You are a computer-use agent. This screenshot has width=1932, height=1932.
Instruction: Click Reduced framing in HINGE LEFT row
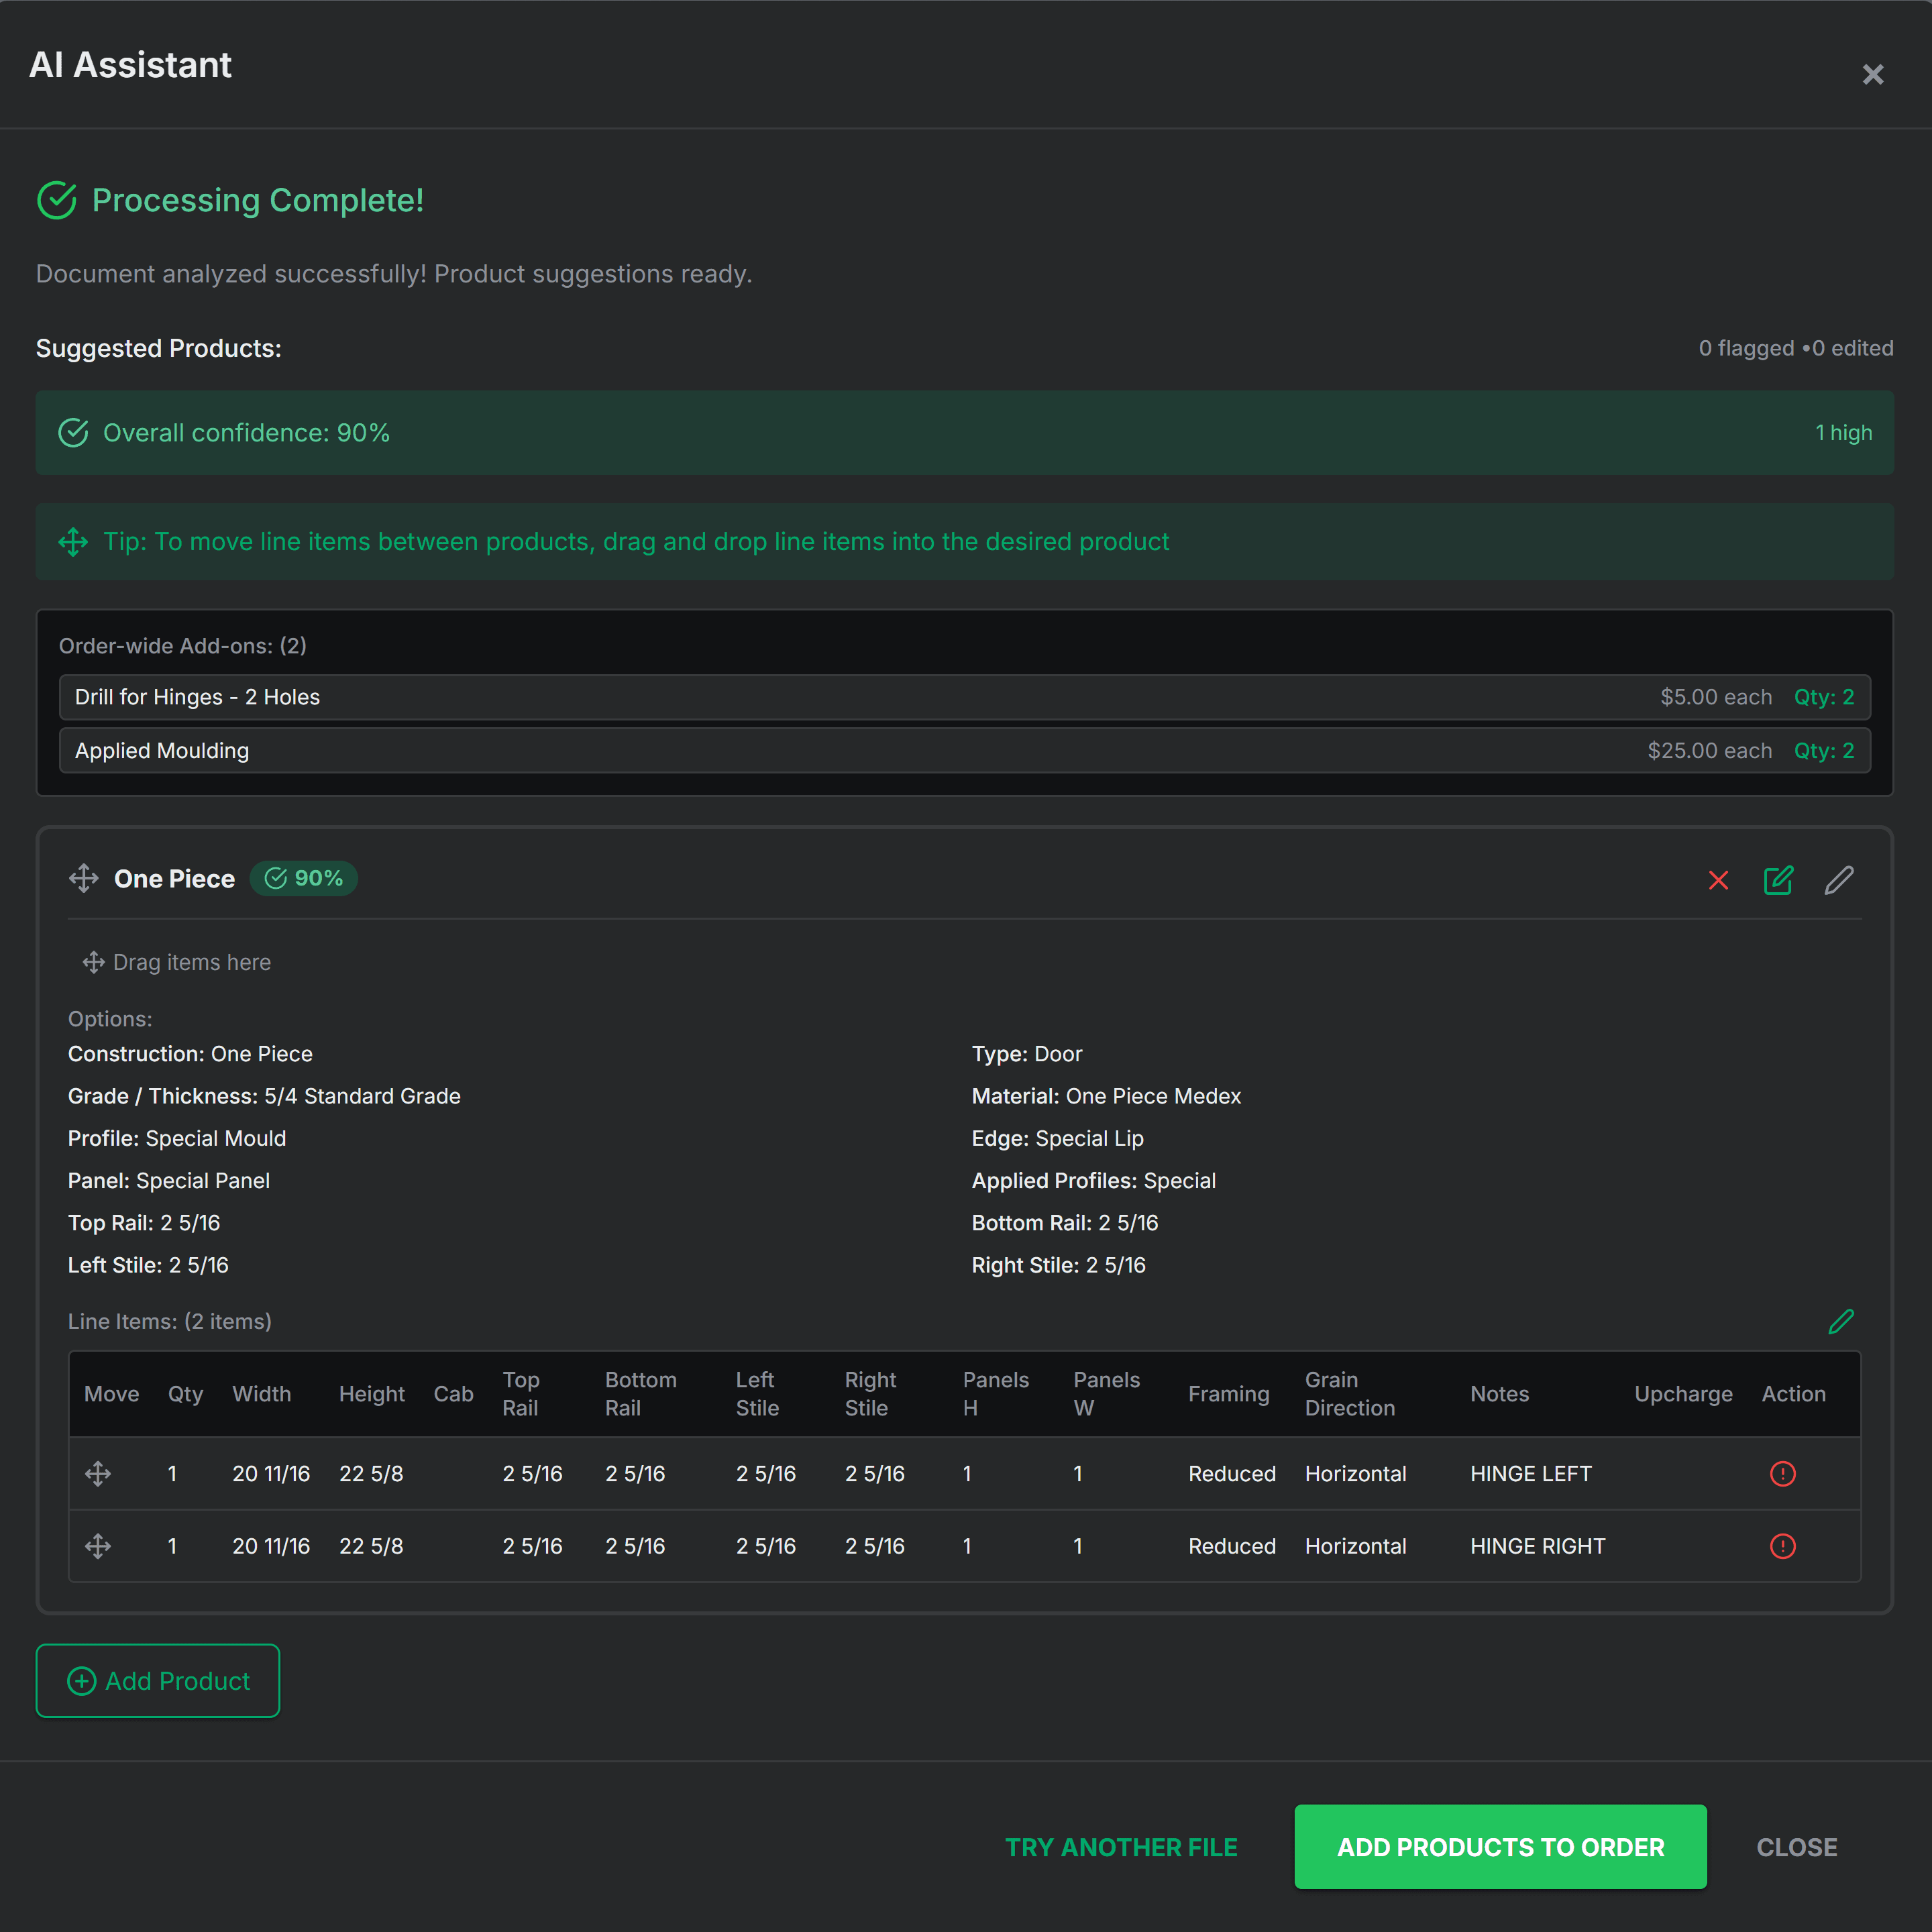(1232, 1473)
